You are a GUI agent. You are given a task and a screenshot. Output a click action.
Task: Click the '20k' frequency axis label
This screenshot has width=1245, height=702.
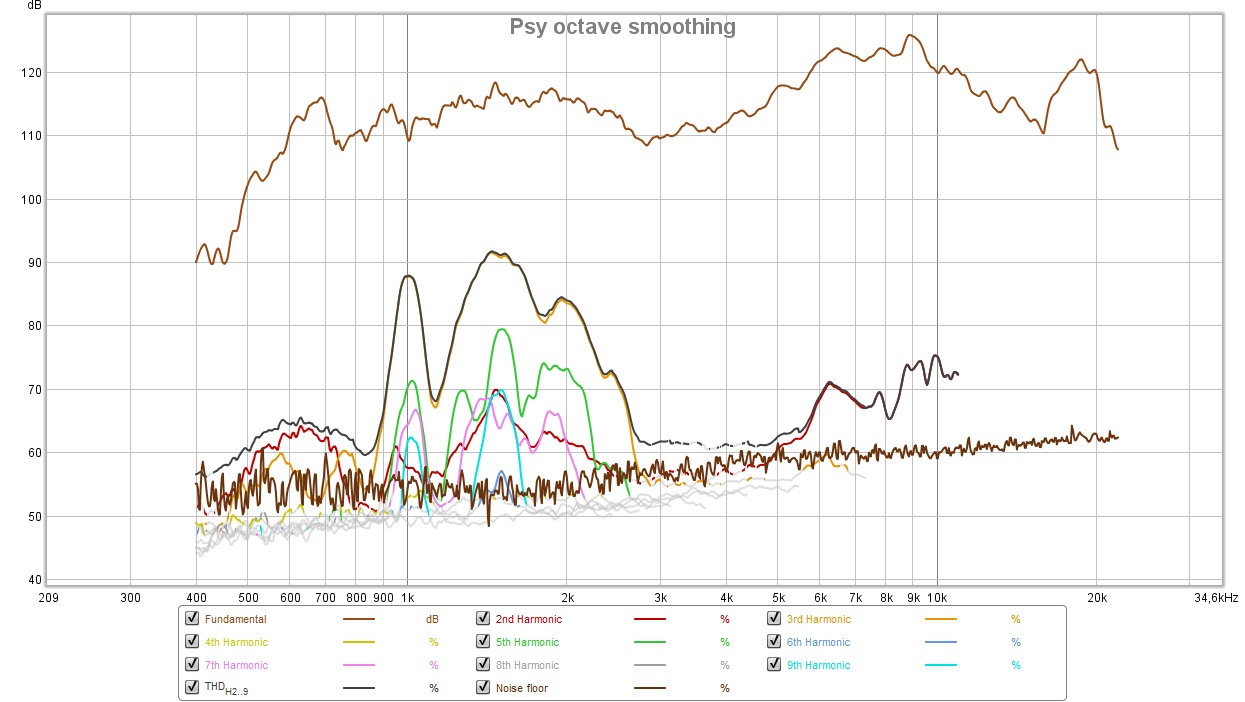(1097, 598)
